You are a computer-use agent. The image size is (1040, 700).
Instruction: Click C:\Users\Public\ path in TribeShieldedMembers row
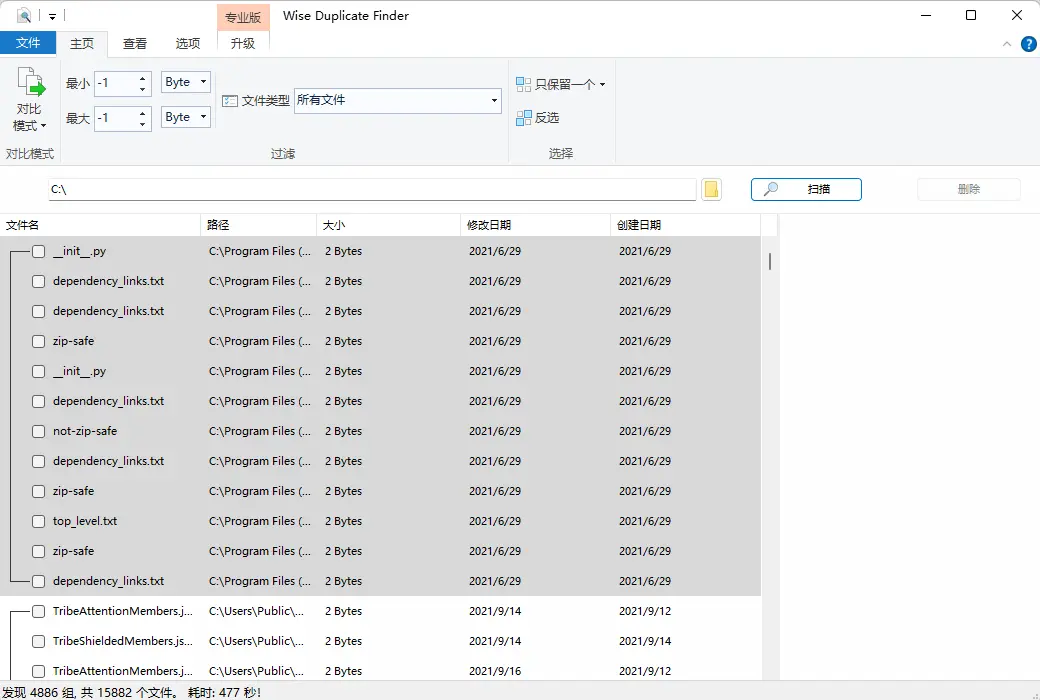[256, 641]
